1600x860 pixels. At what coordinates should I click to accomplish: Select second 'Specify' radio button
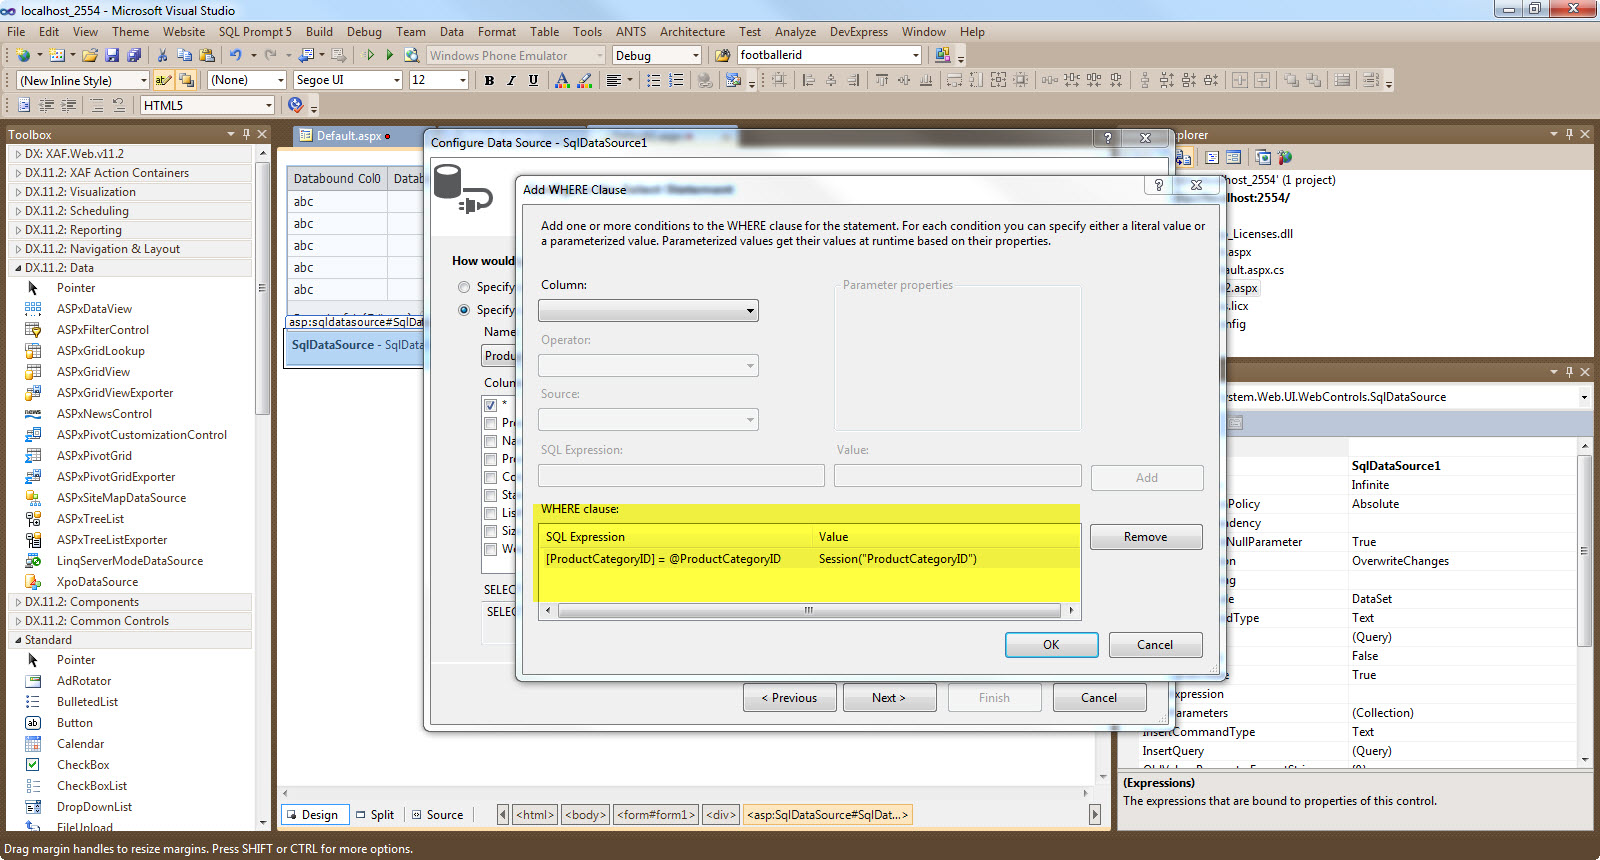[x=464, y=310]
